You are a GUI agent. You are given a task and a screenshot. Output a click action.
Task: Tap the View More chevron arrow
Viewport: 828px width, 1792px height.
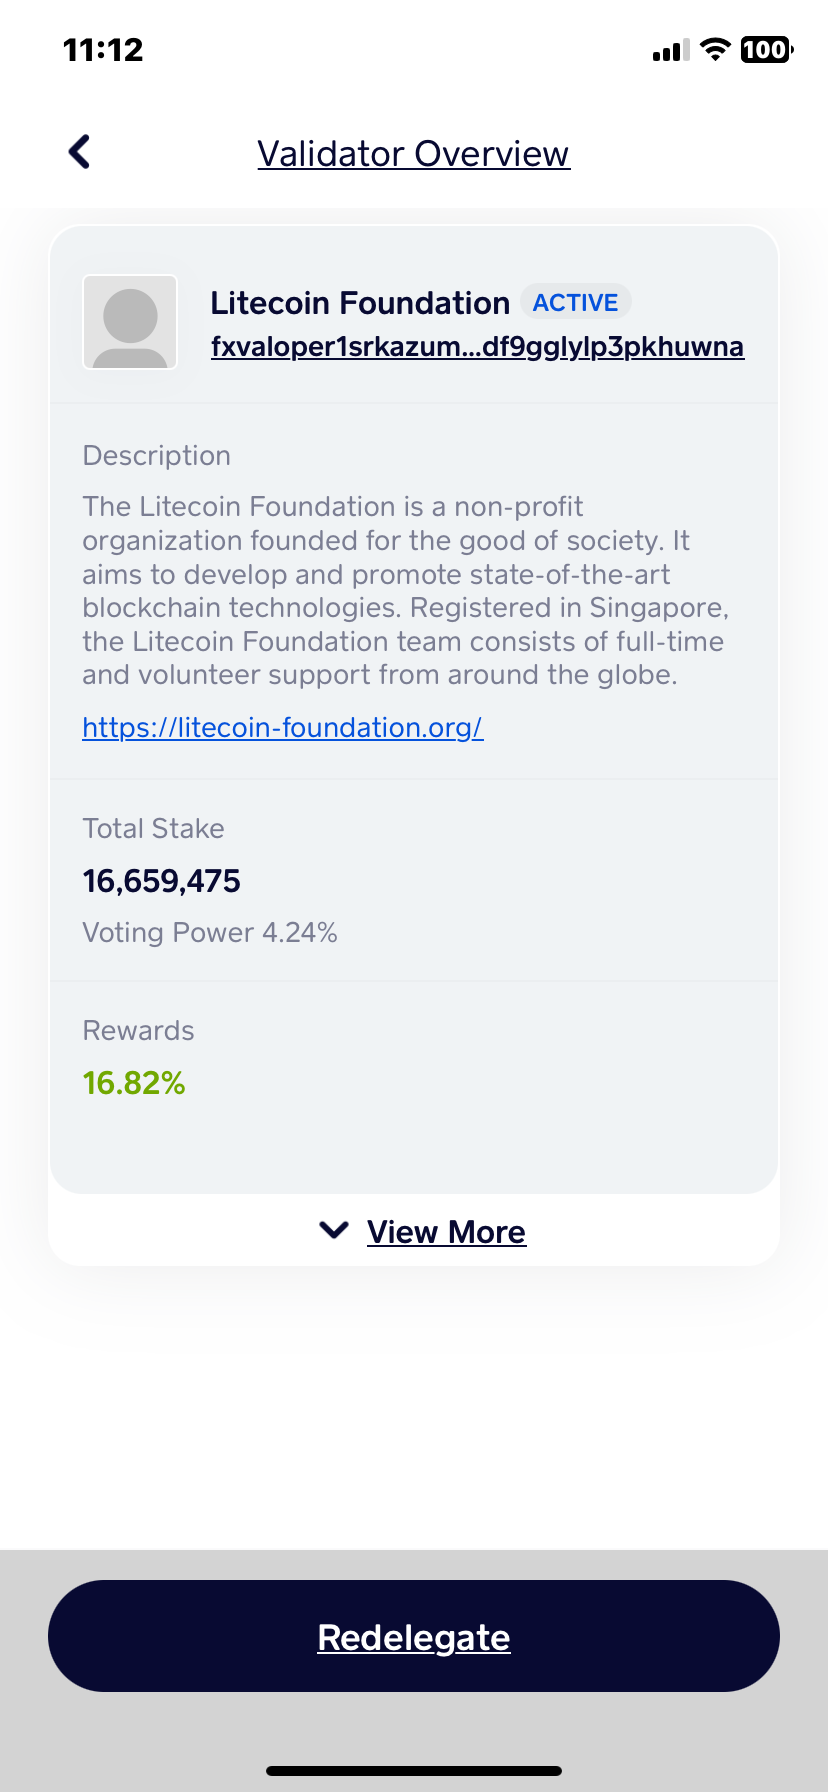(x=333, y=1230)
